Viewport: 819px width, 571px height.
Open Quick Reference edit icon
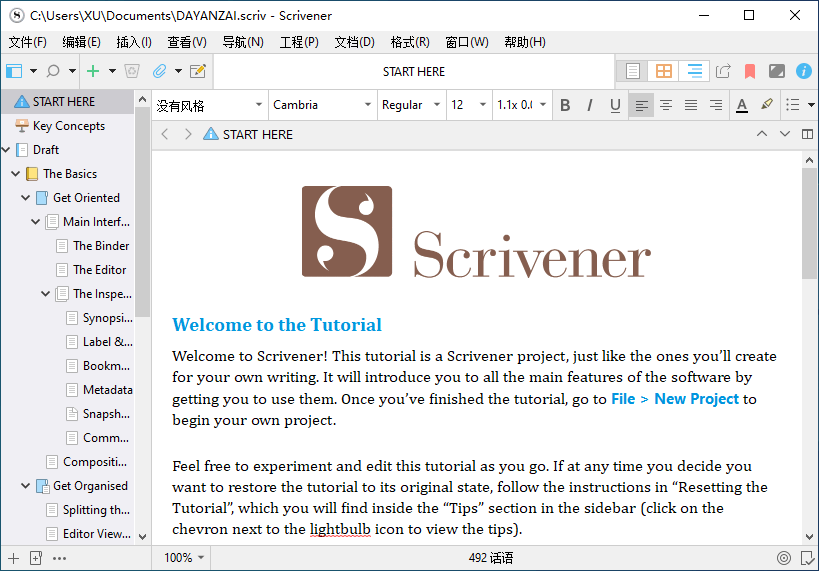(x=198, y=71)
